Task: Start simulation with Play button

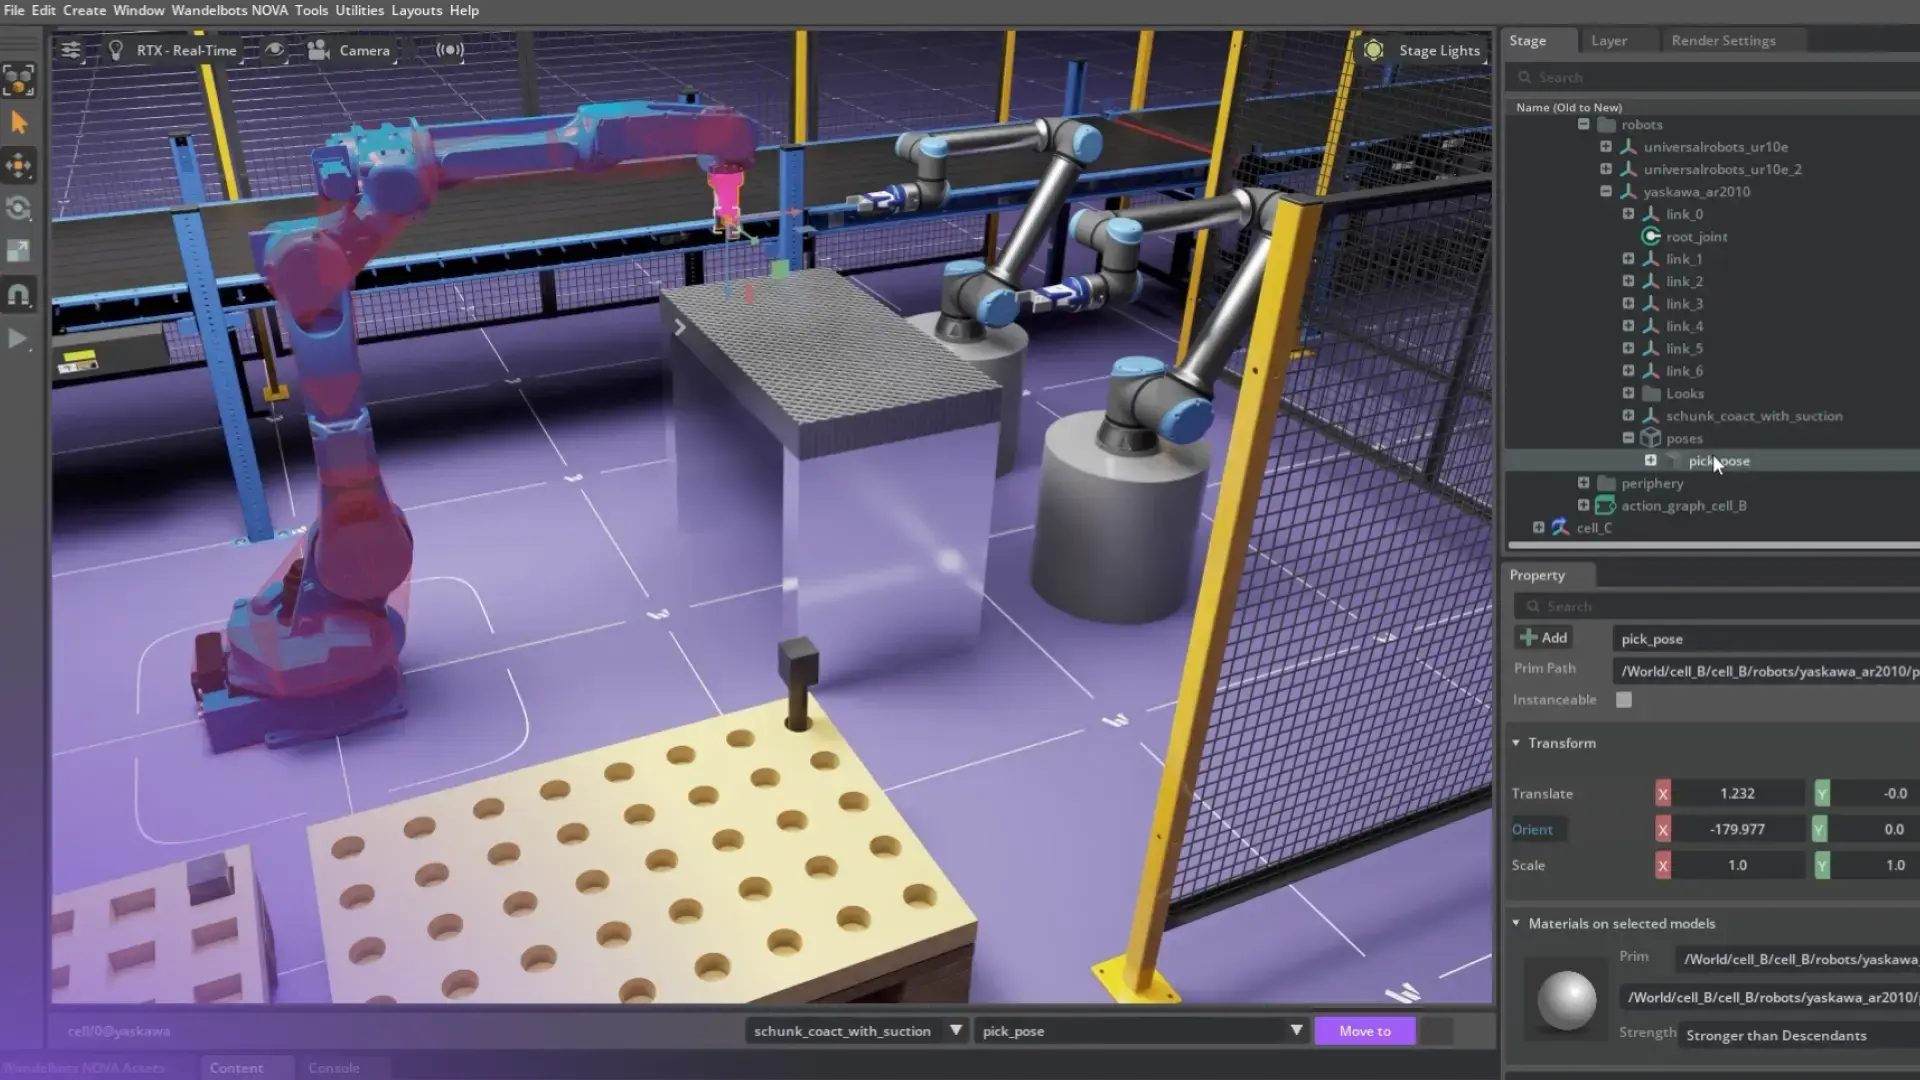Action: (17, 339)
